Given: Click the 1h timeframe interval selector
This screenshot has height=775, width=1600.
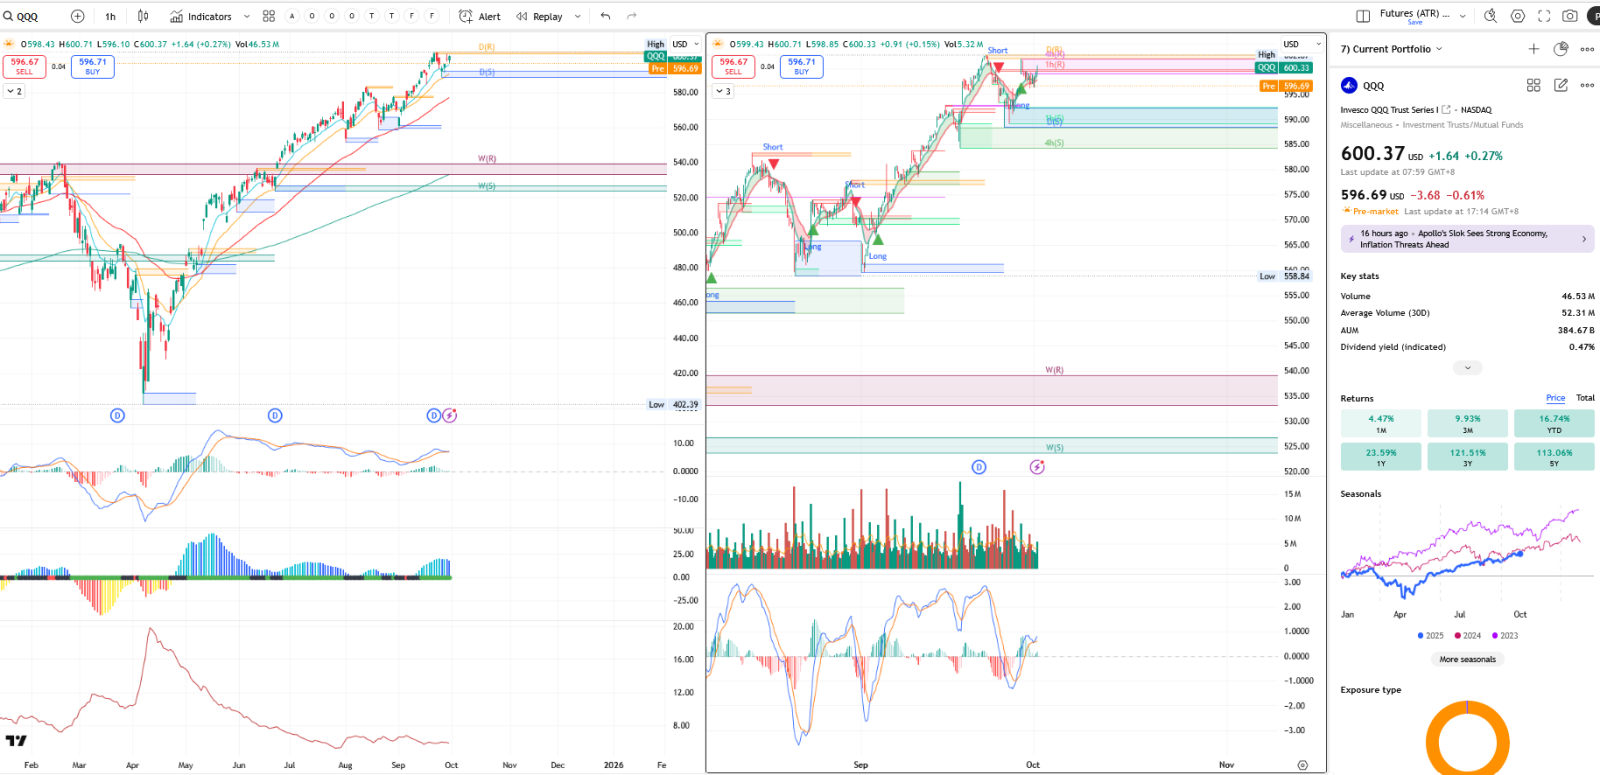Looking at the screenshot, I should point(110,16).
